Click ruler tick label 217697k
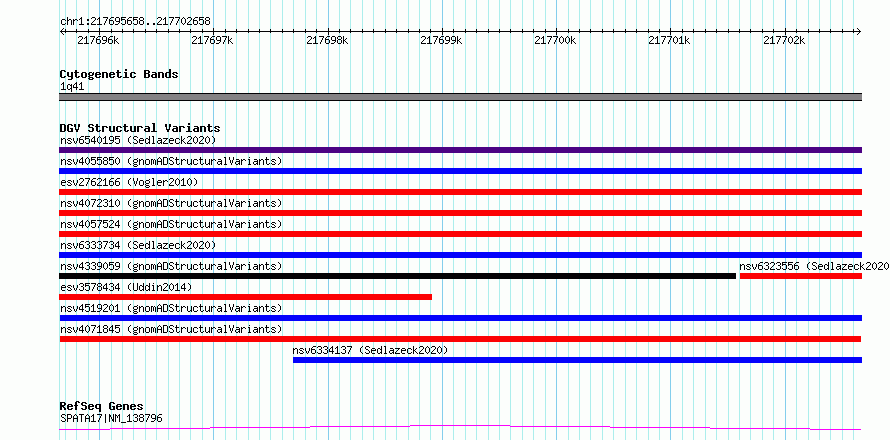This screenshot has height=440, width=890. point(212,40)
